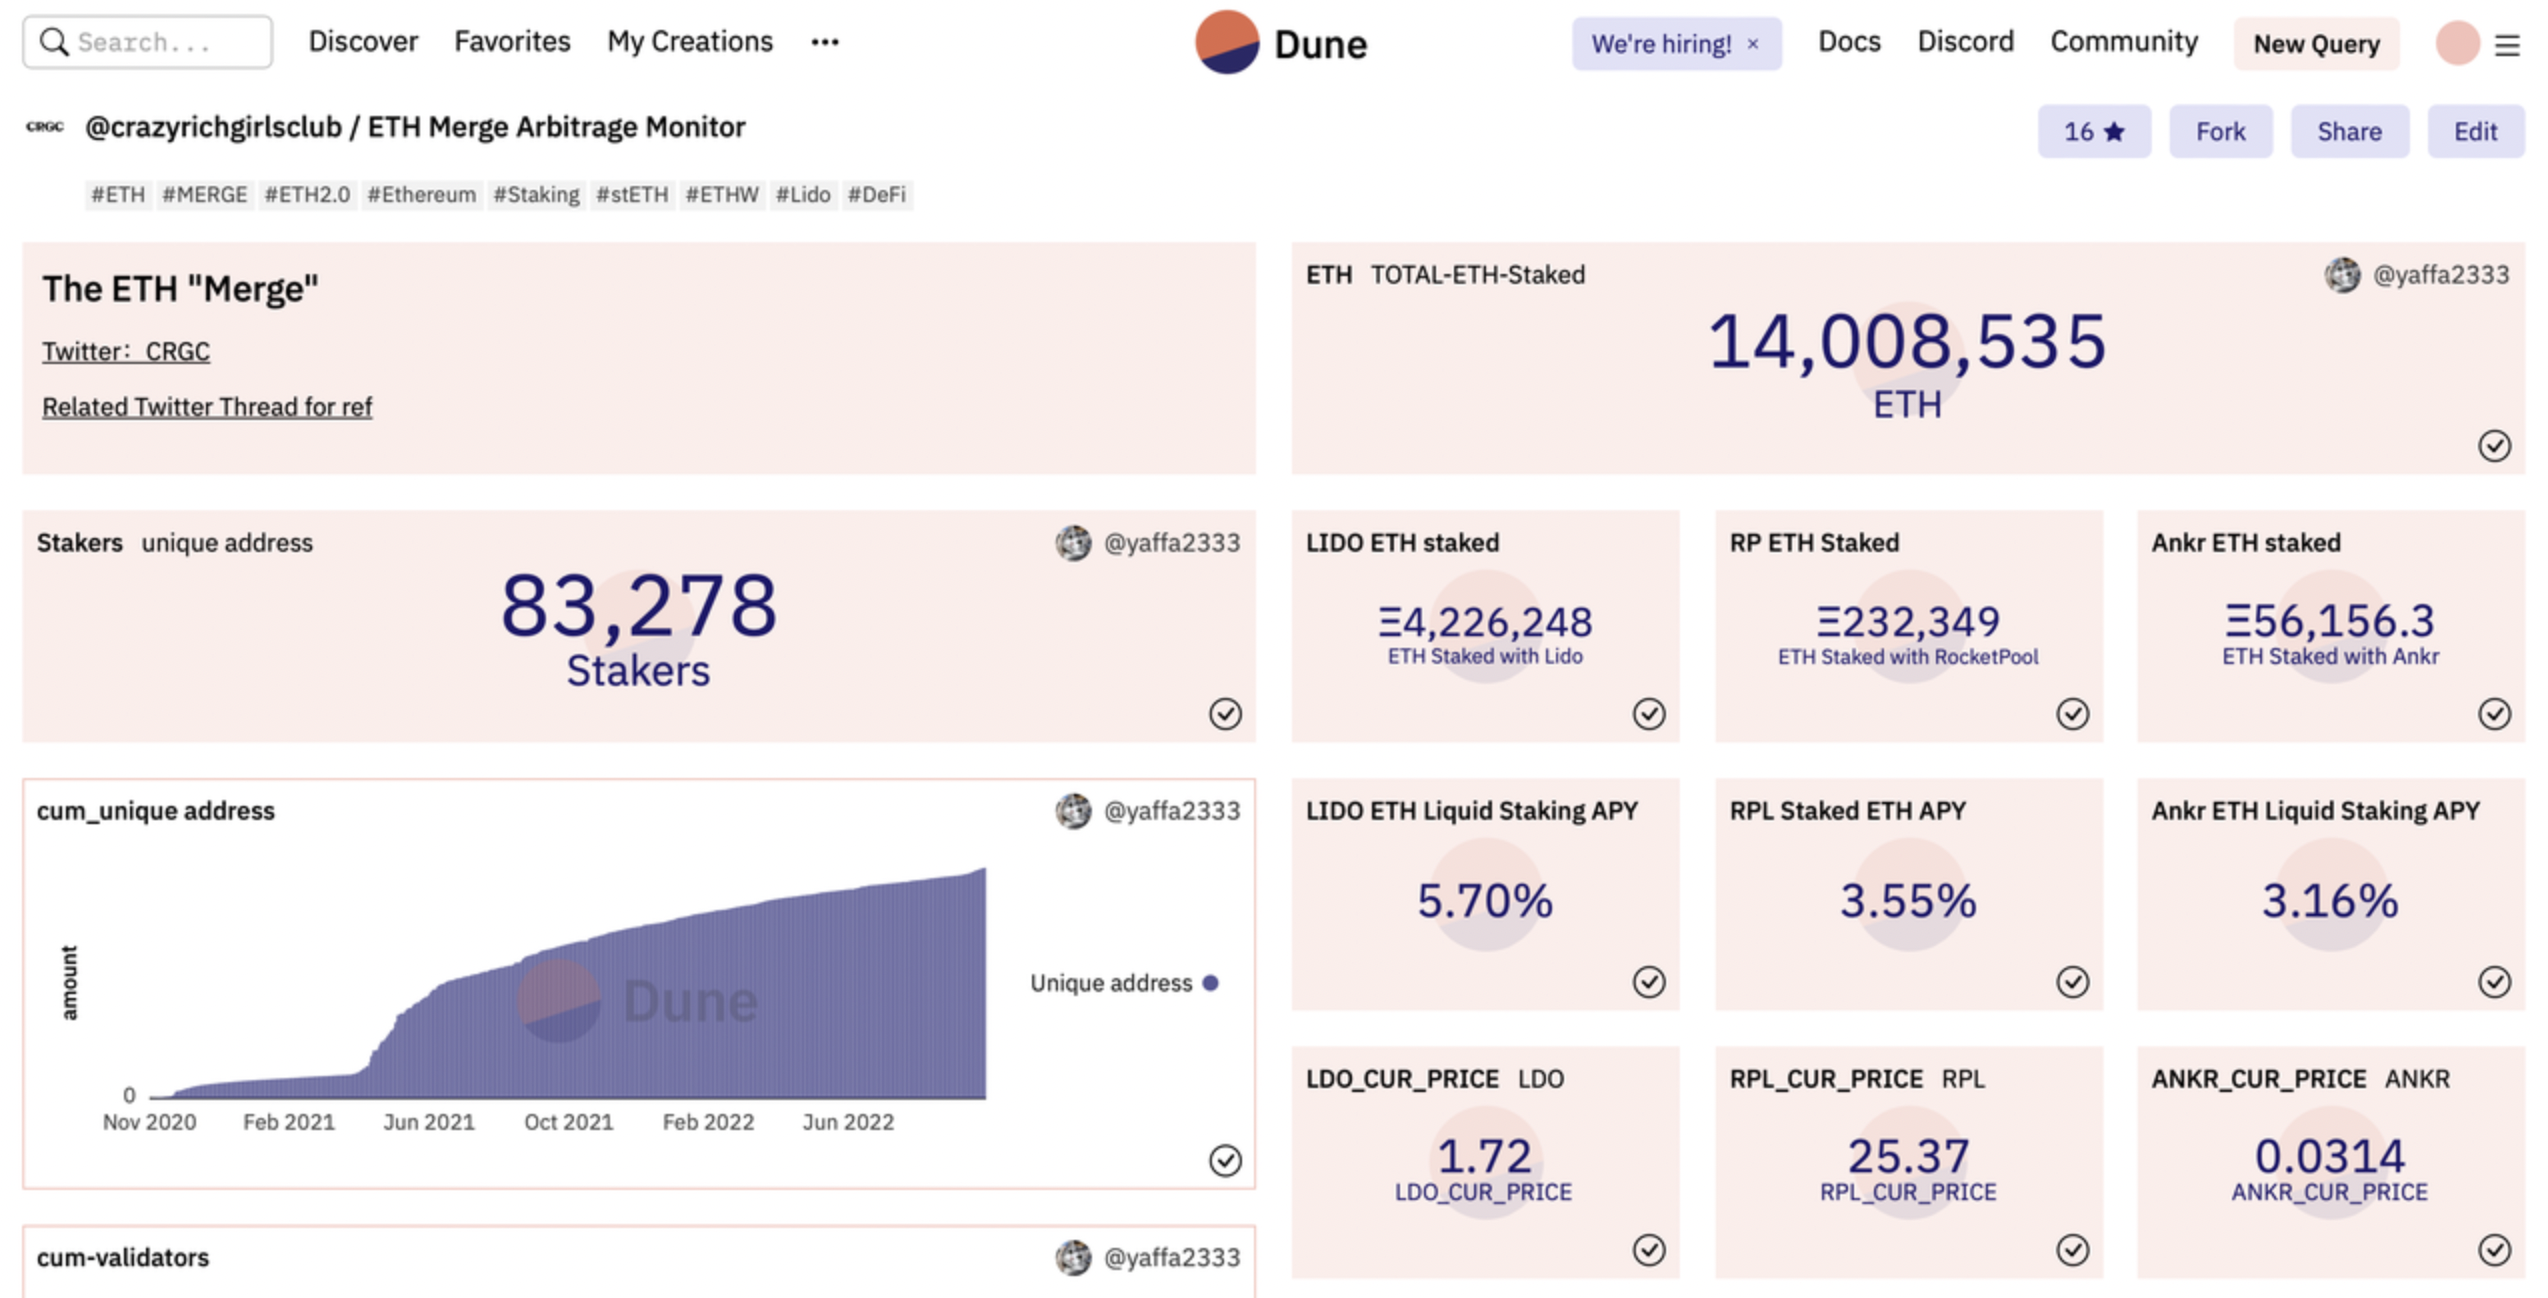
Task: Open the Twitter: CRGC link
Action: 126,352
